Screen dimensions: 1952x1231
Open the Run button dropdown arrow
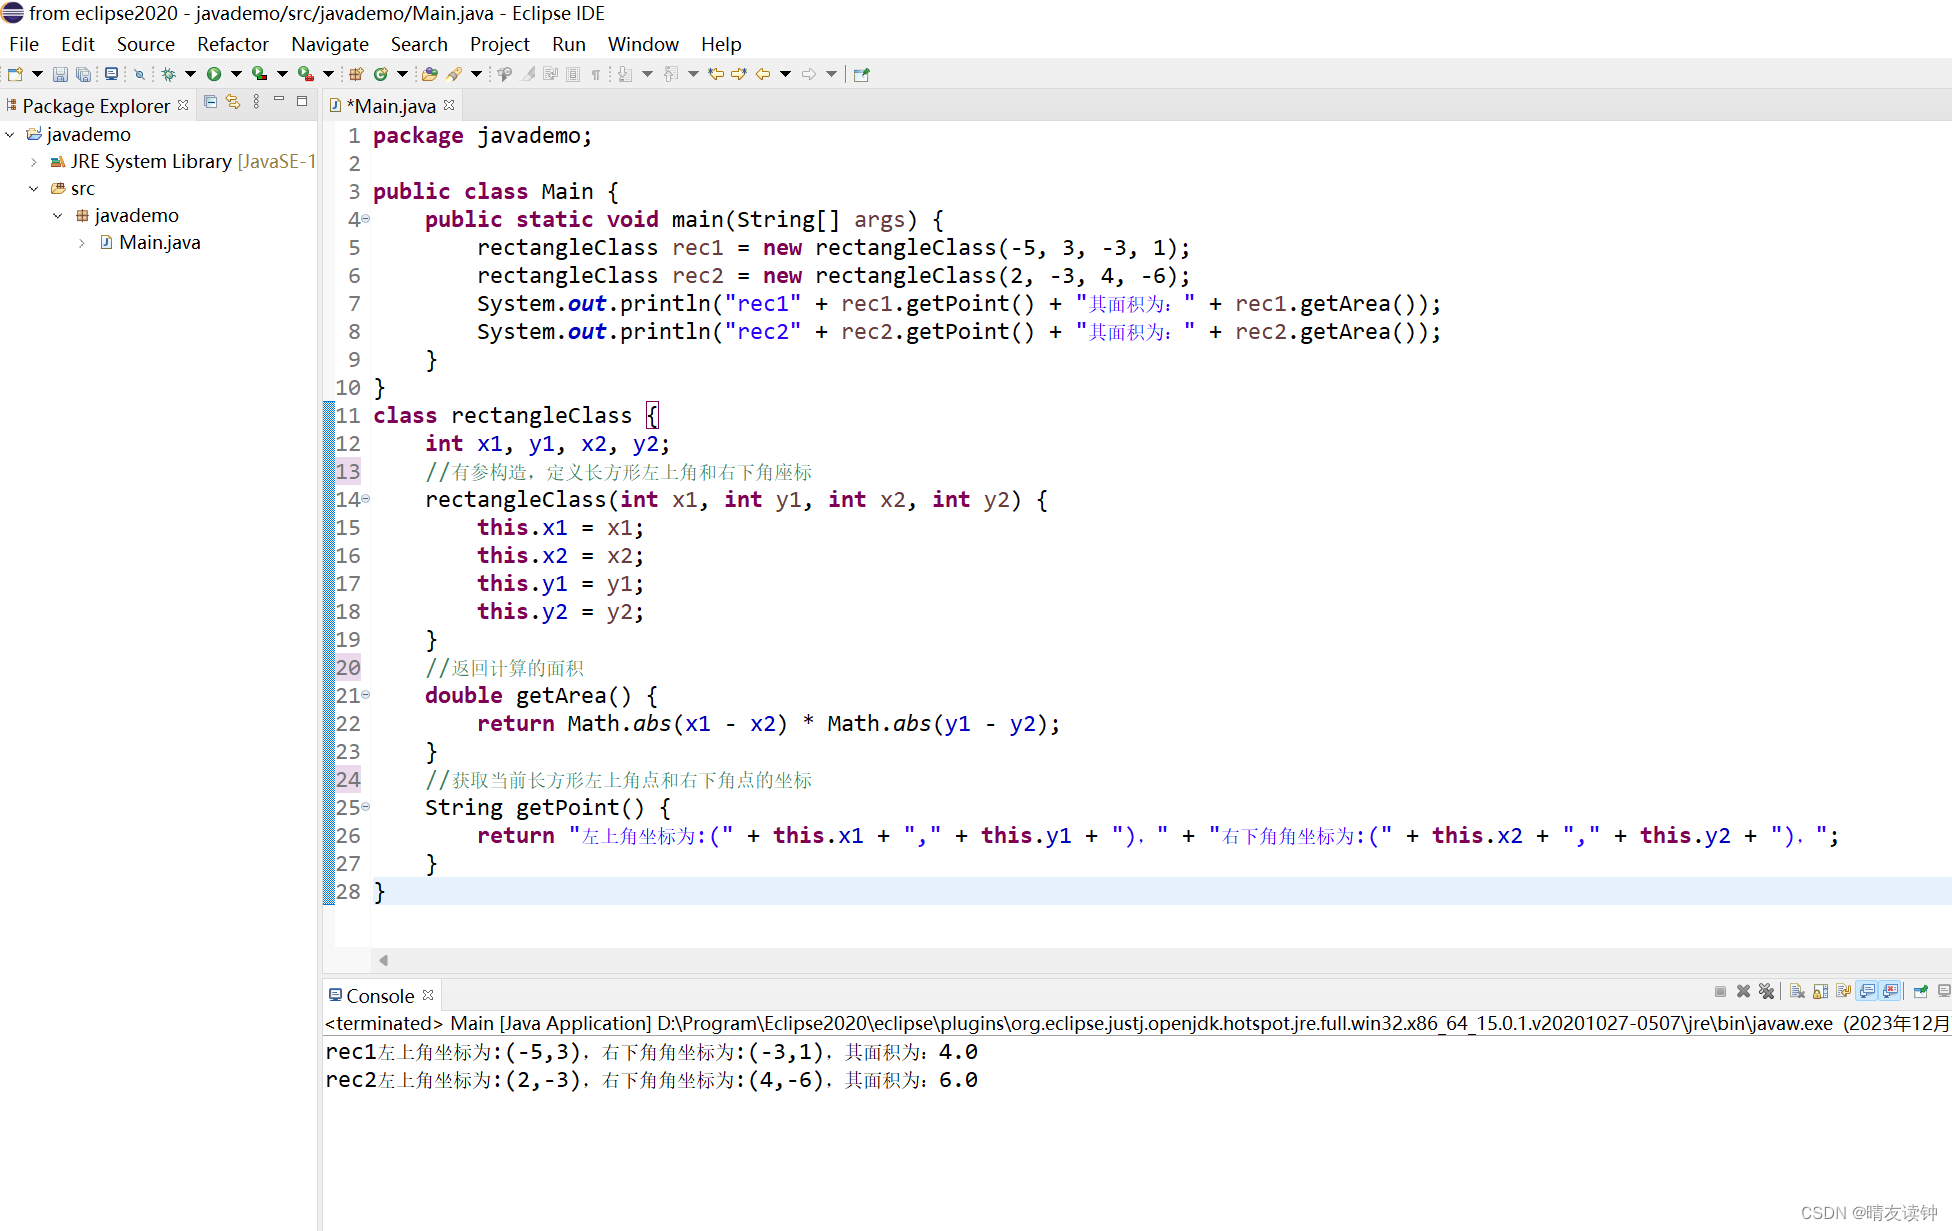tap(236, 74)
